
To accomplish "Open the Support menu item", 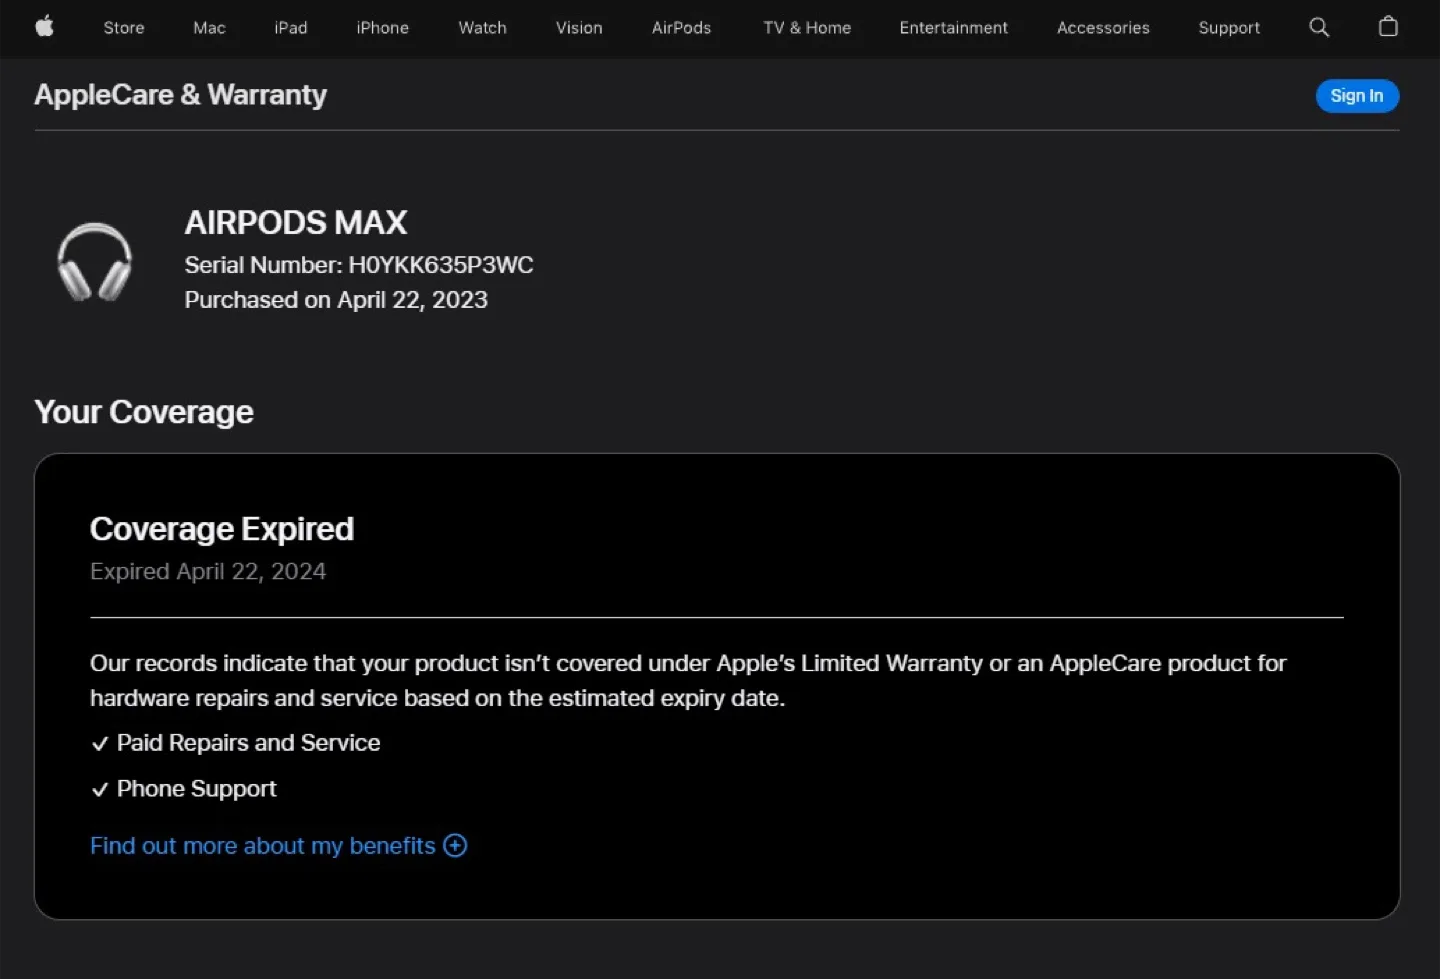I will click(1229, 28).
